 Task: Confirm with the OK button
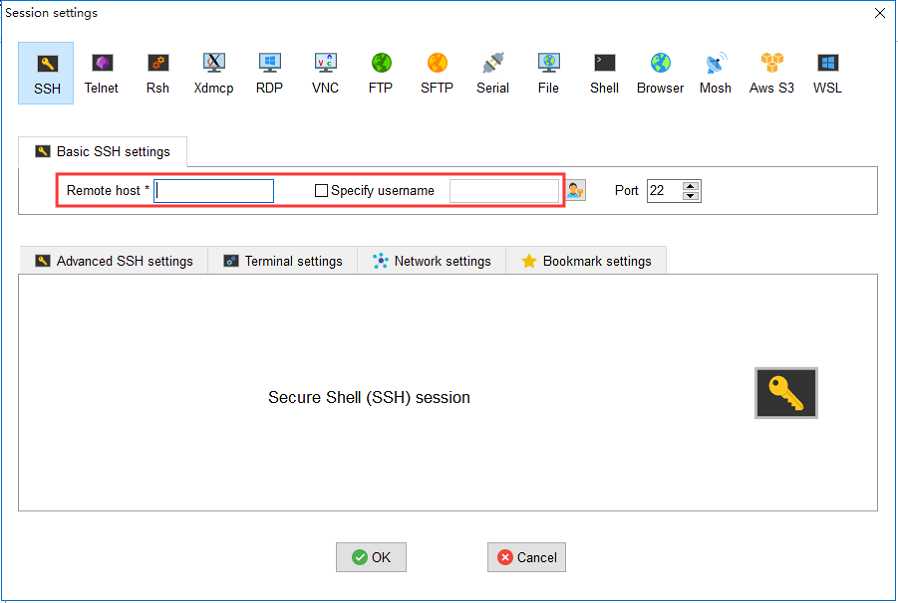coord(371,557)
